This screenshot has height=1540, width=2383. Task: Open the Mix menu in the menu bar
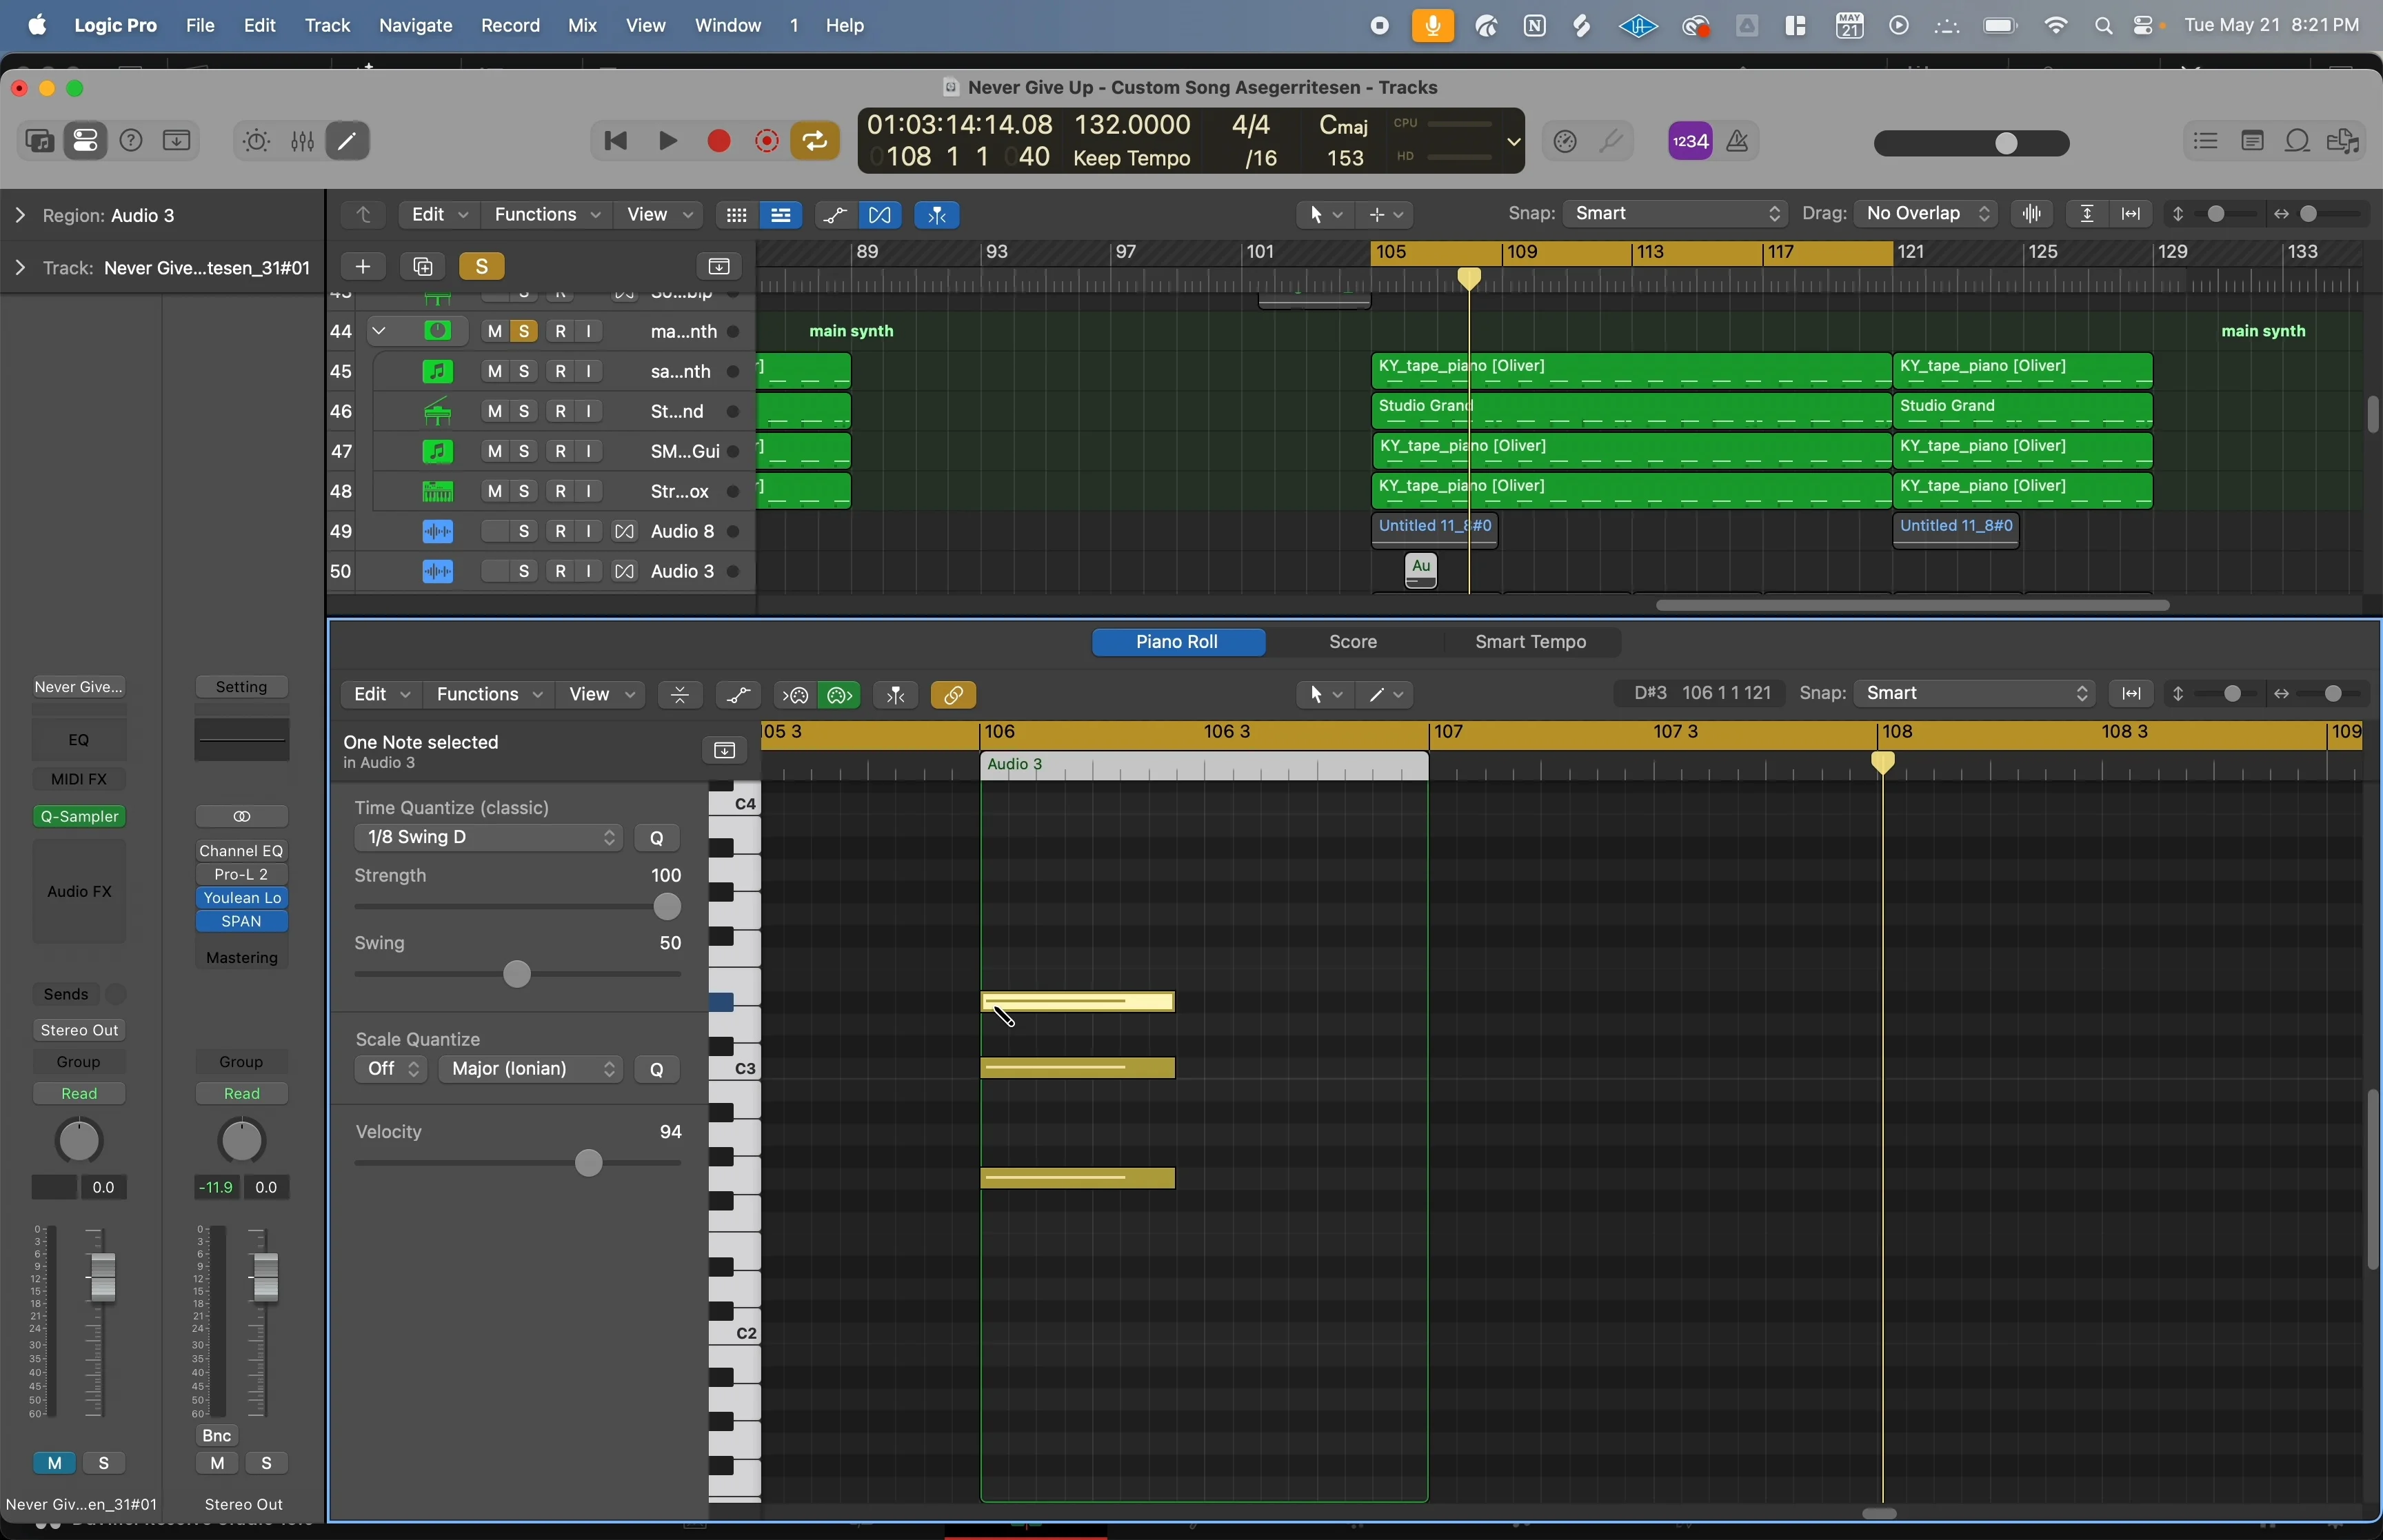(x=583, y=25)
